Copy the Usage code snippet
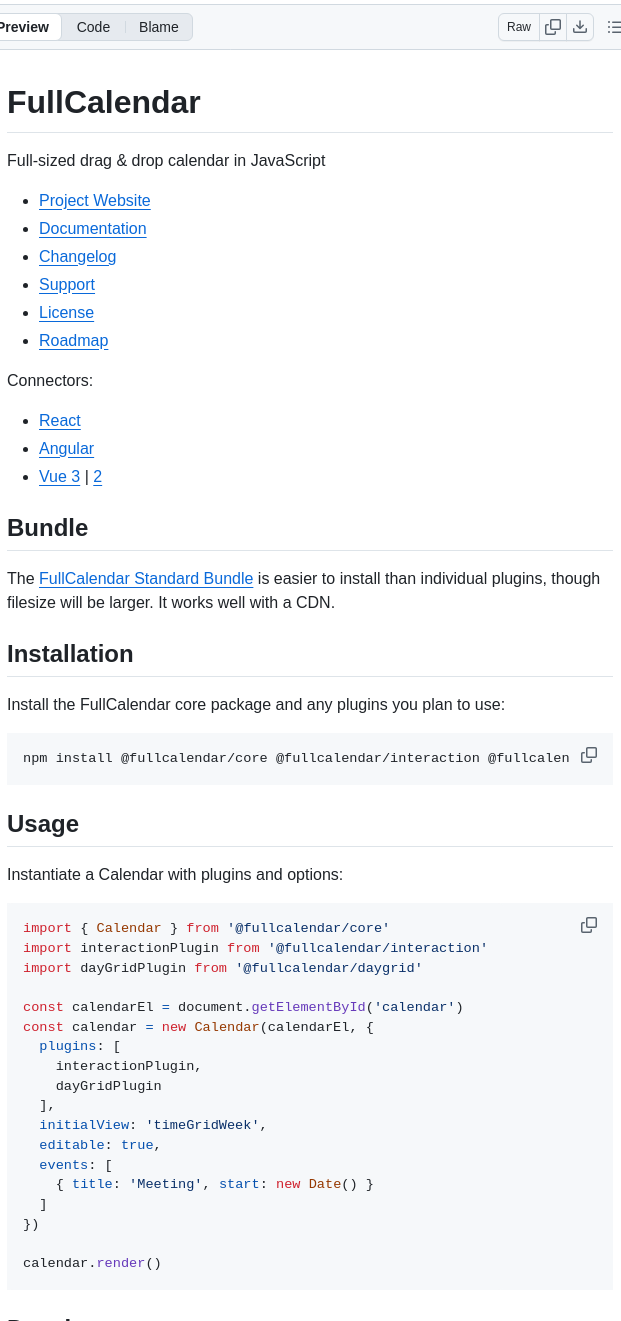 pos(589,925)
